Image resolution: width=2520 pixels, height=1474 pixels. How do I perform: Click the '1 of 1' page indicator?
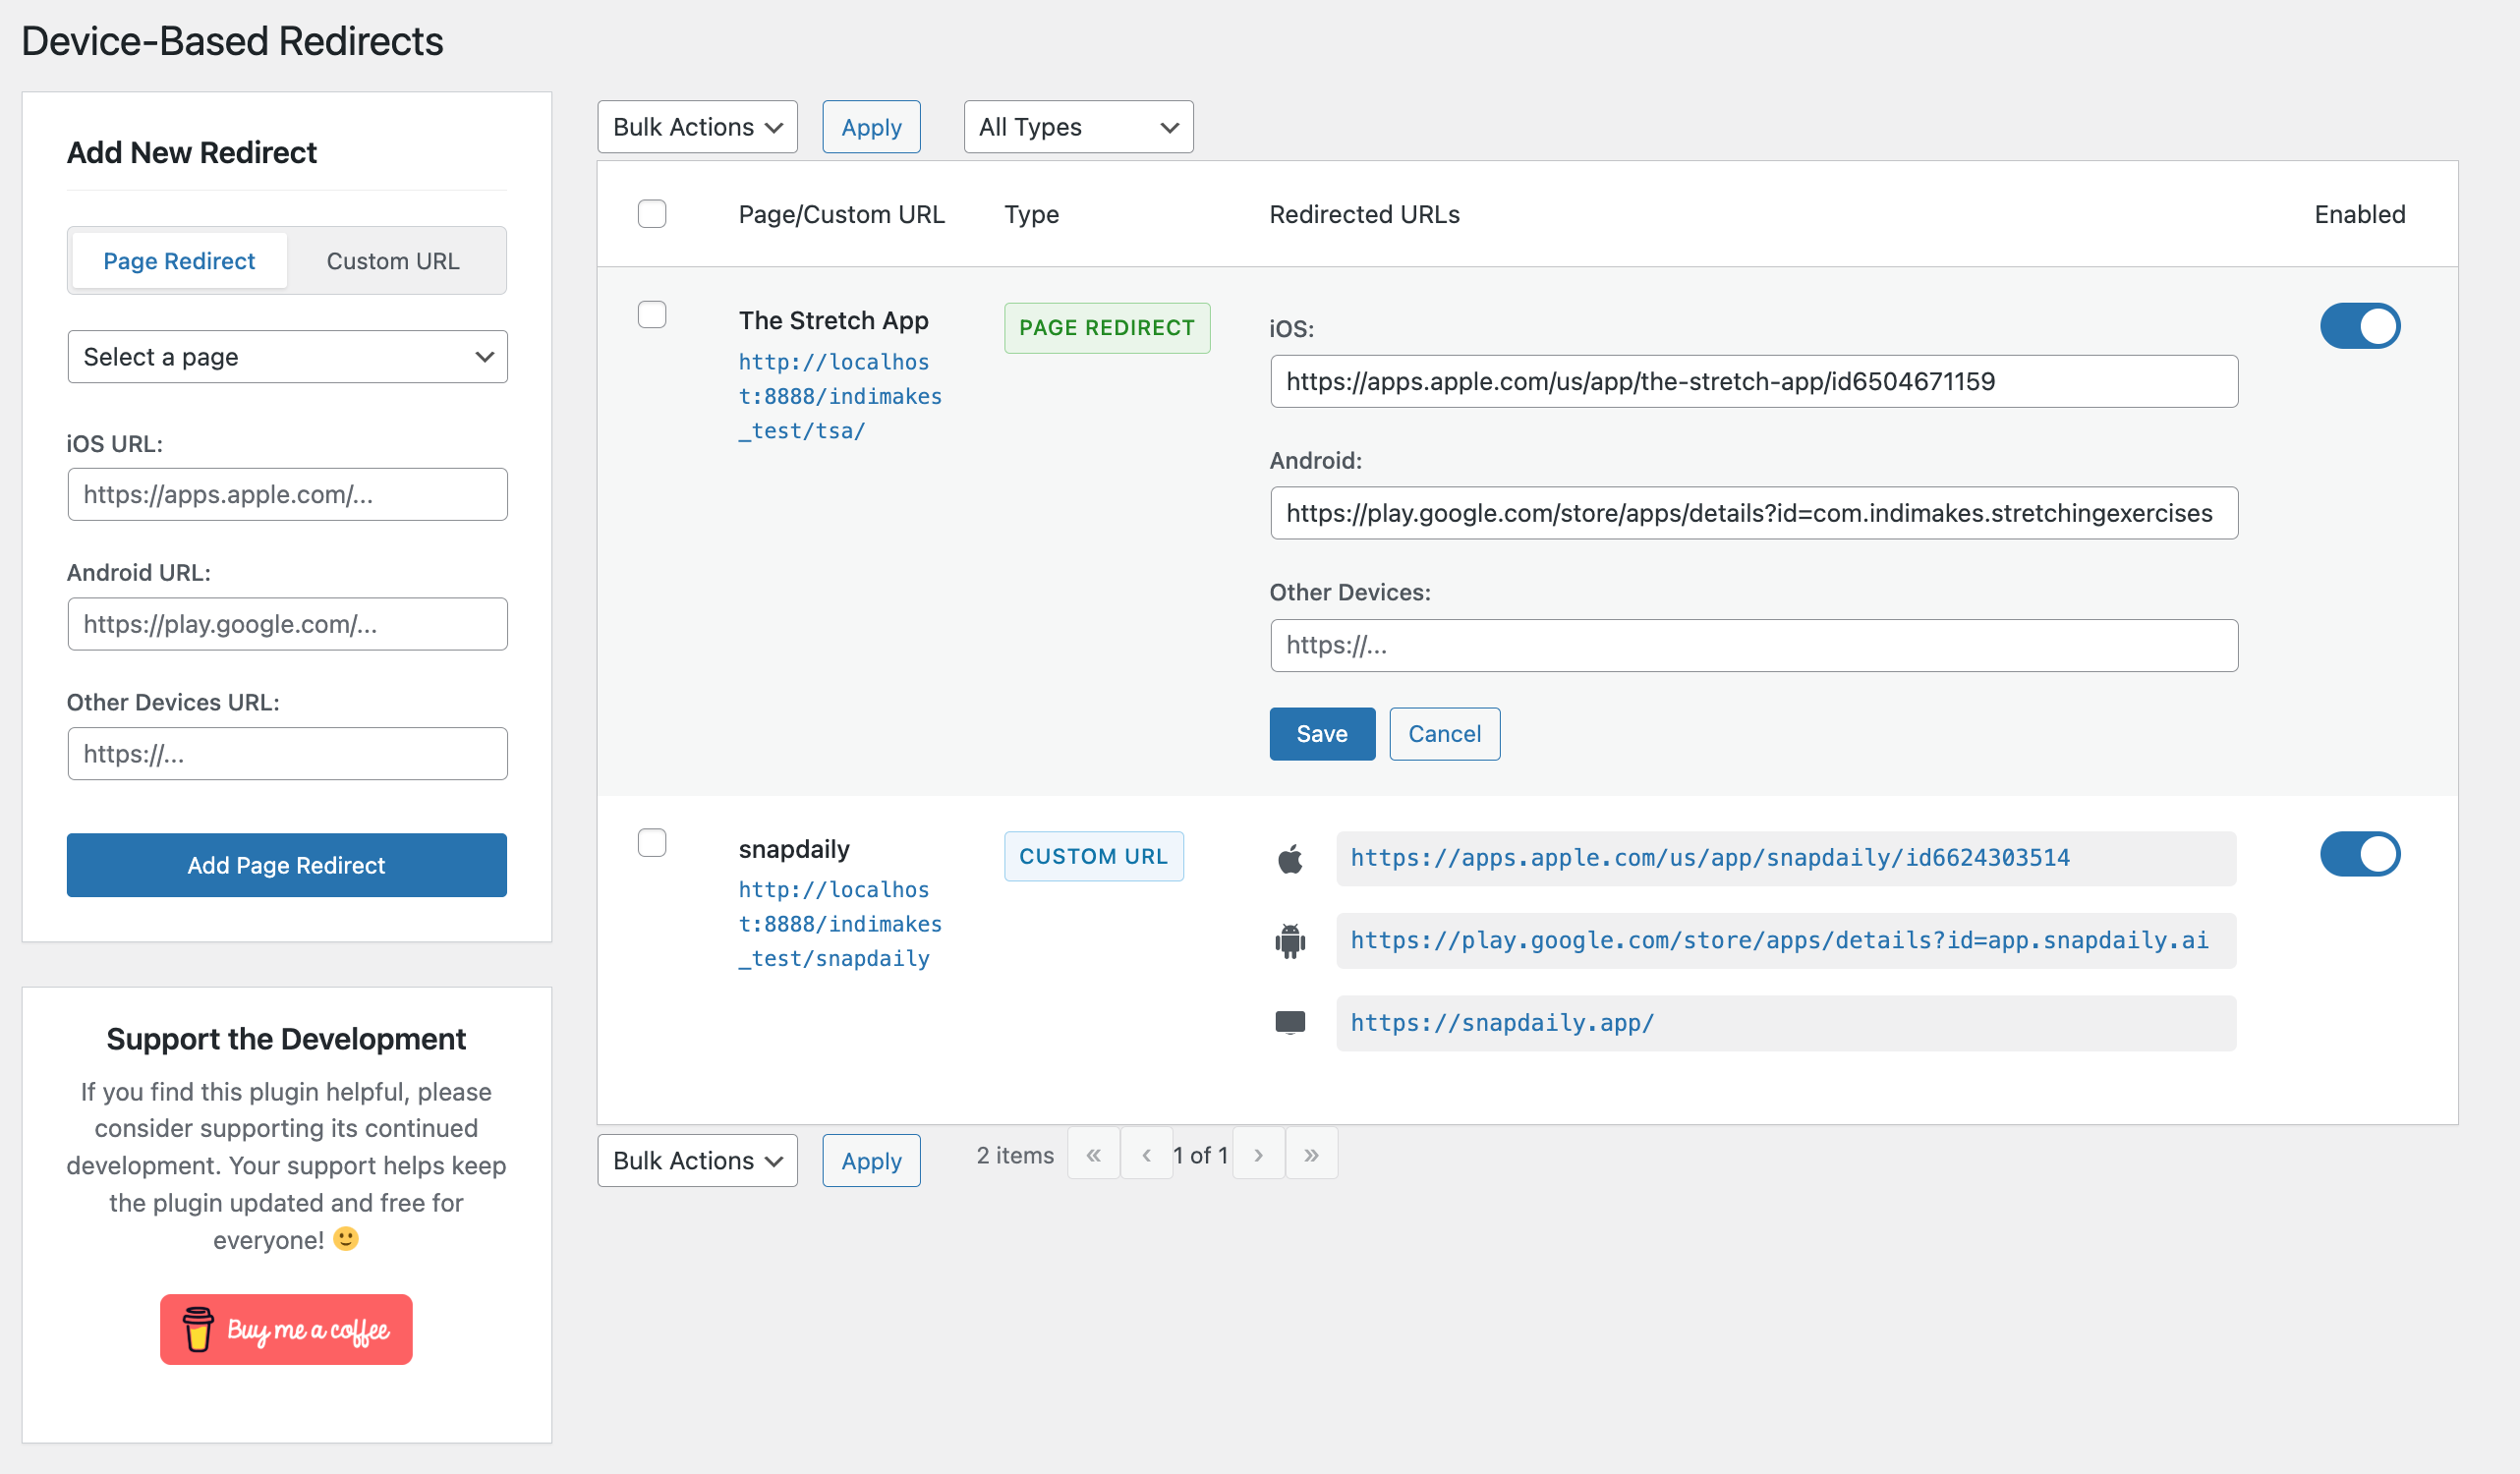click(x=1200, y=1155)
